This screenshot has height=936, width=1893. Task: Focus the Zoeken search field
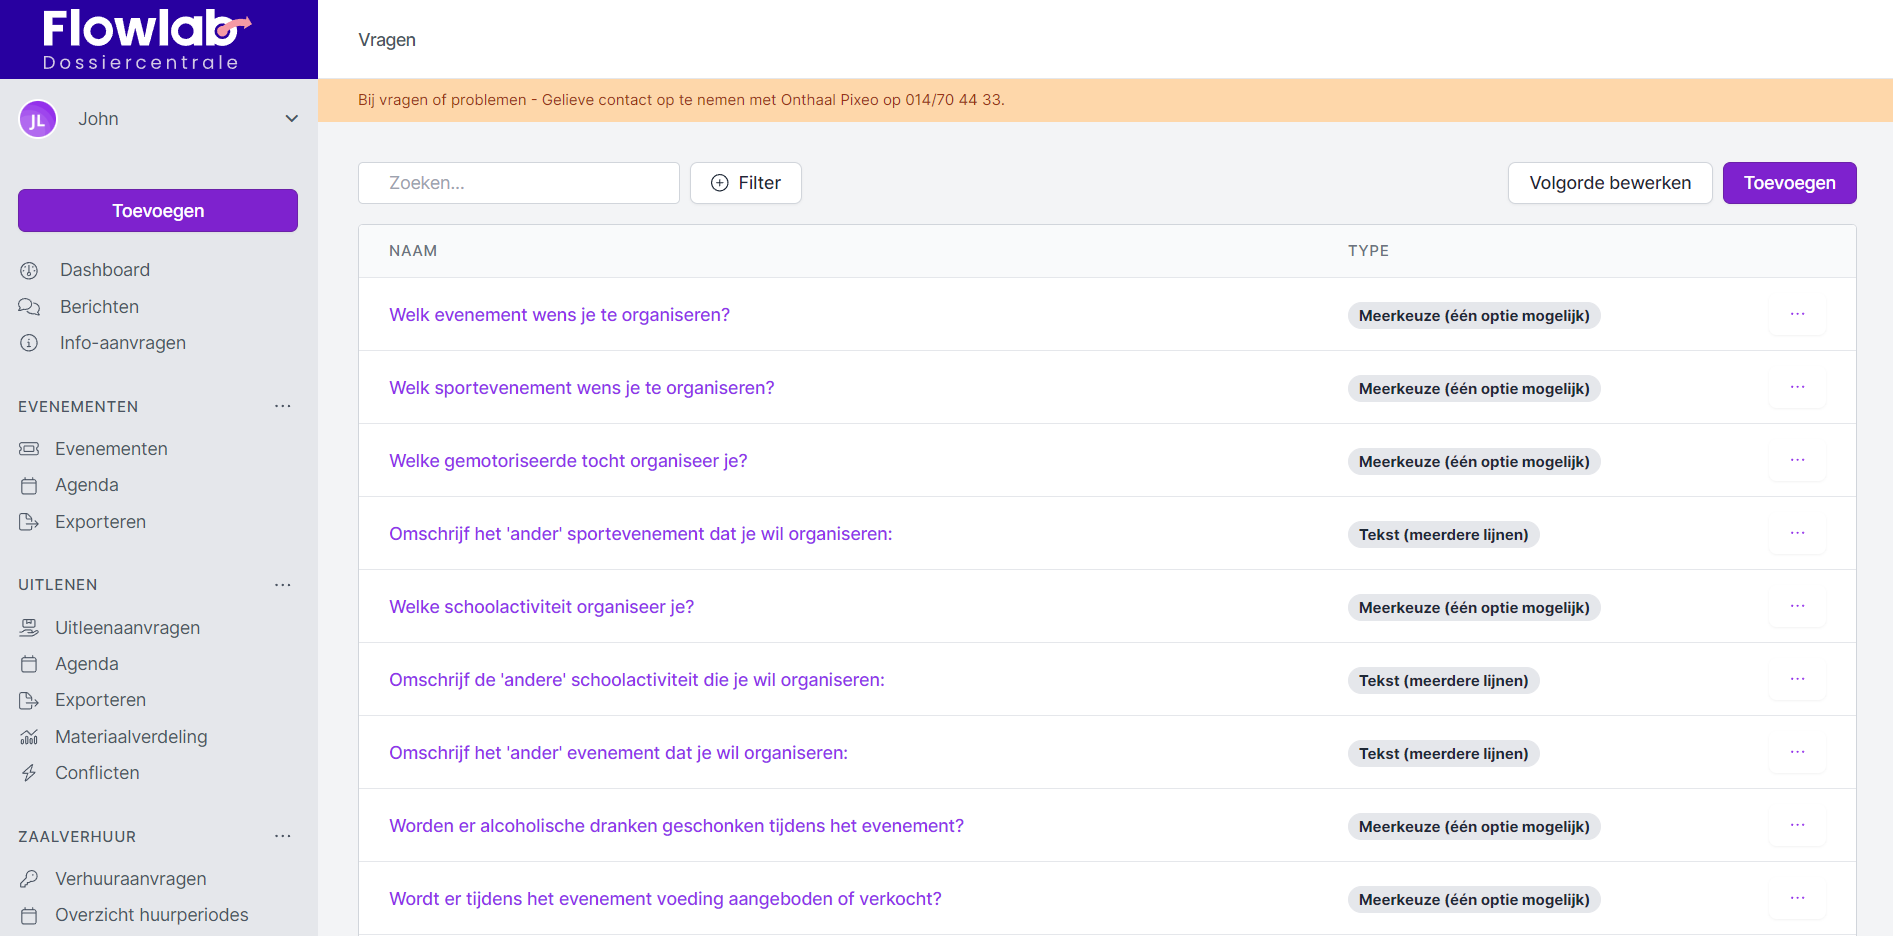518,183
